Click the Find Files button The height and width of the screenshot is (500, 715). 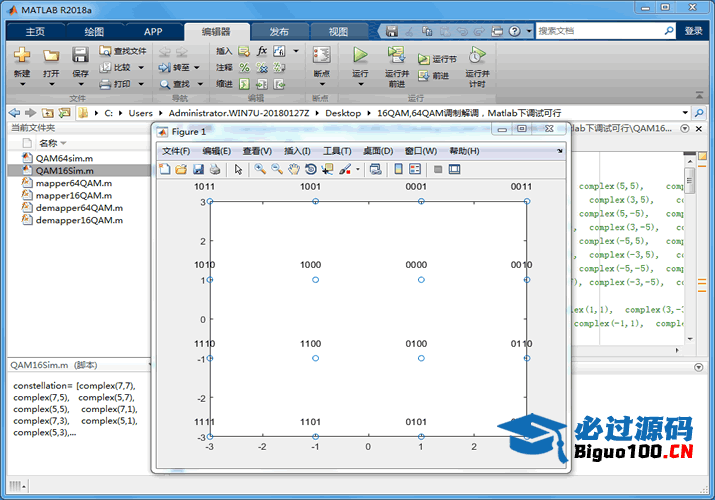click(122, 50)
